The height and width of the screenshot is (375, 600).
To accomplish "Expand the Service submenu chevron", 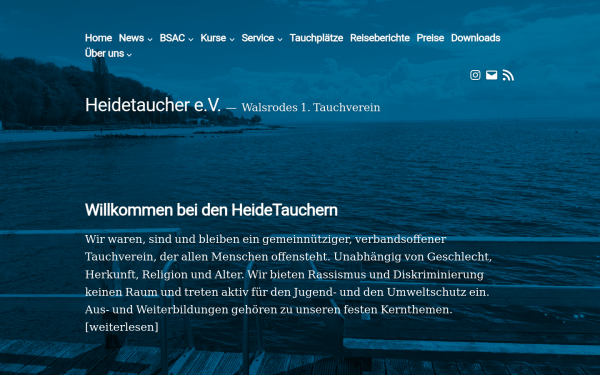I will (x=280, y=39).
